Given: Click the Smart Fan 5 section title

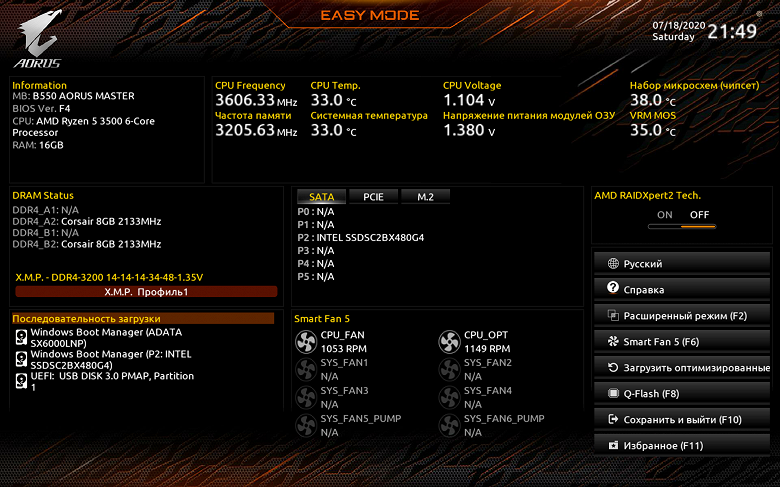Looking at the screenshot, I should [322, 318].
